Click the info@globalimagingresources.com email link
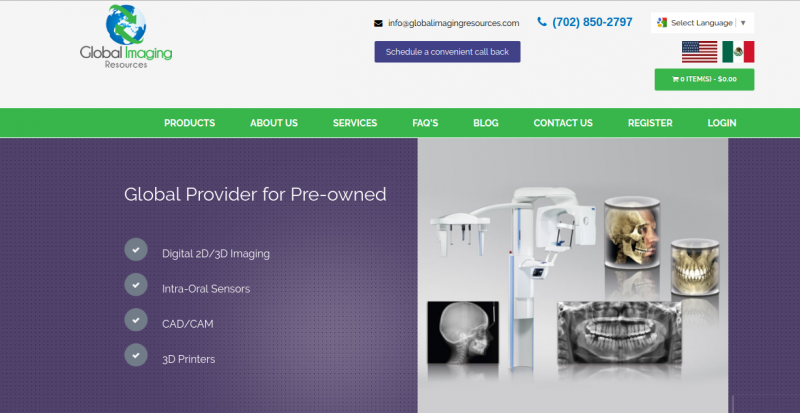This screenshot has width=800, height=413. click(454, 23)
